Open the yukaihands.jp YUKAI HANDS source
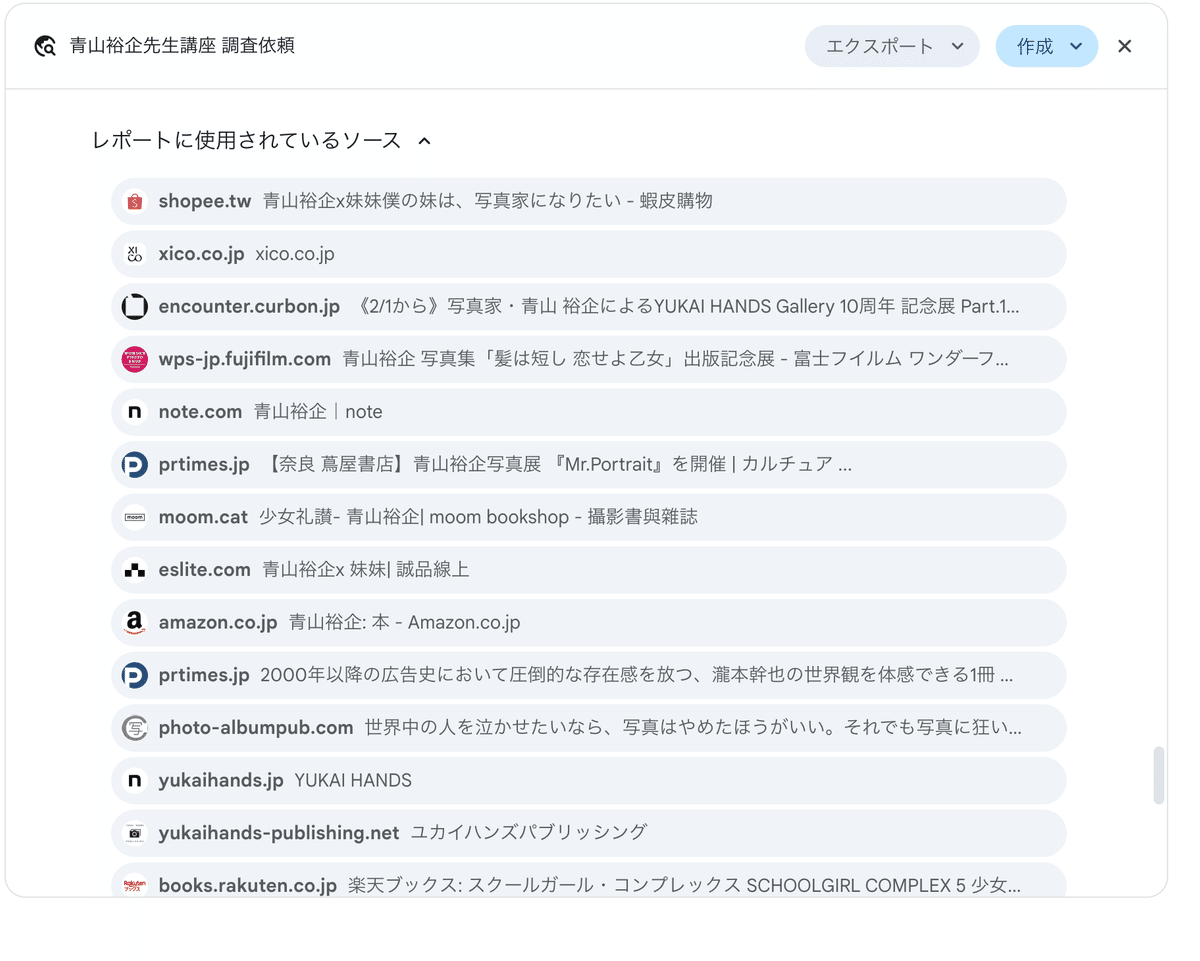The width and height of the screenshot is (1200, 961). (588, 781)
